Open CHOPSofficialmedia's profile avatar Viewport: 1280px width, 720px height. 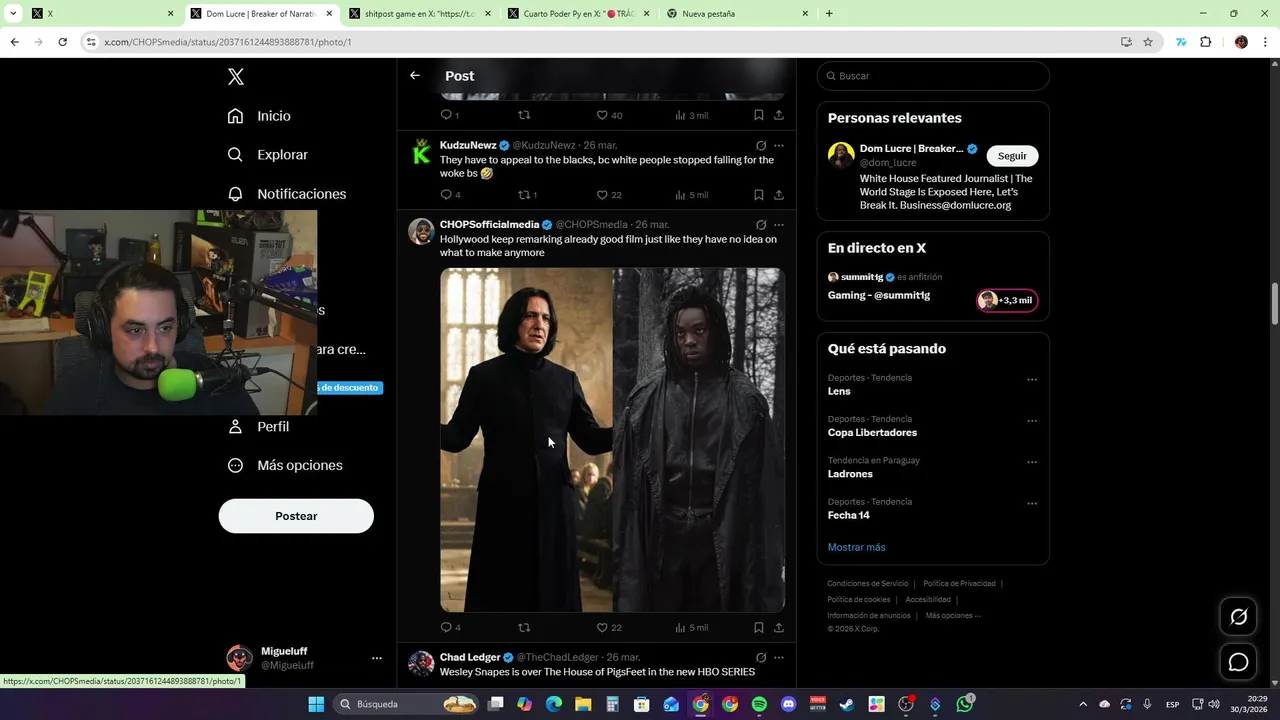tap(421, 231)
